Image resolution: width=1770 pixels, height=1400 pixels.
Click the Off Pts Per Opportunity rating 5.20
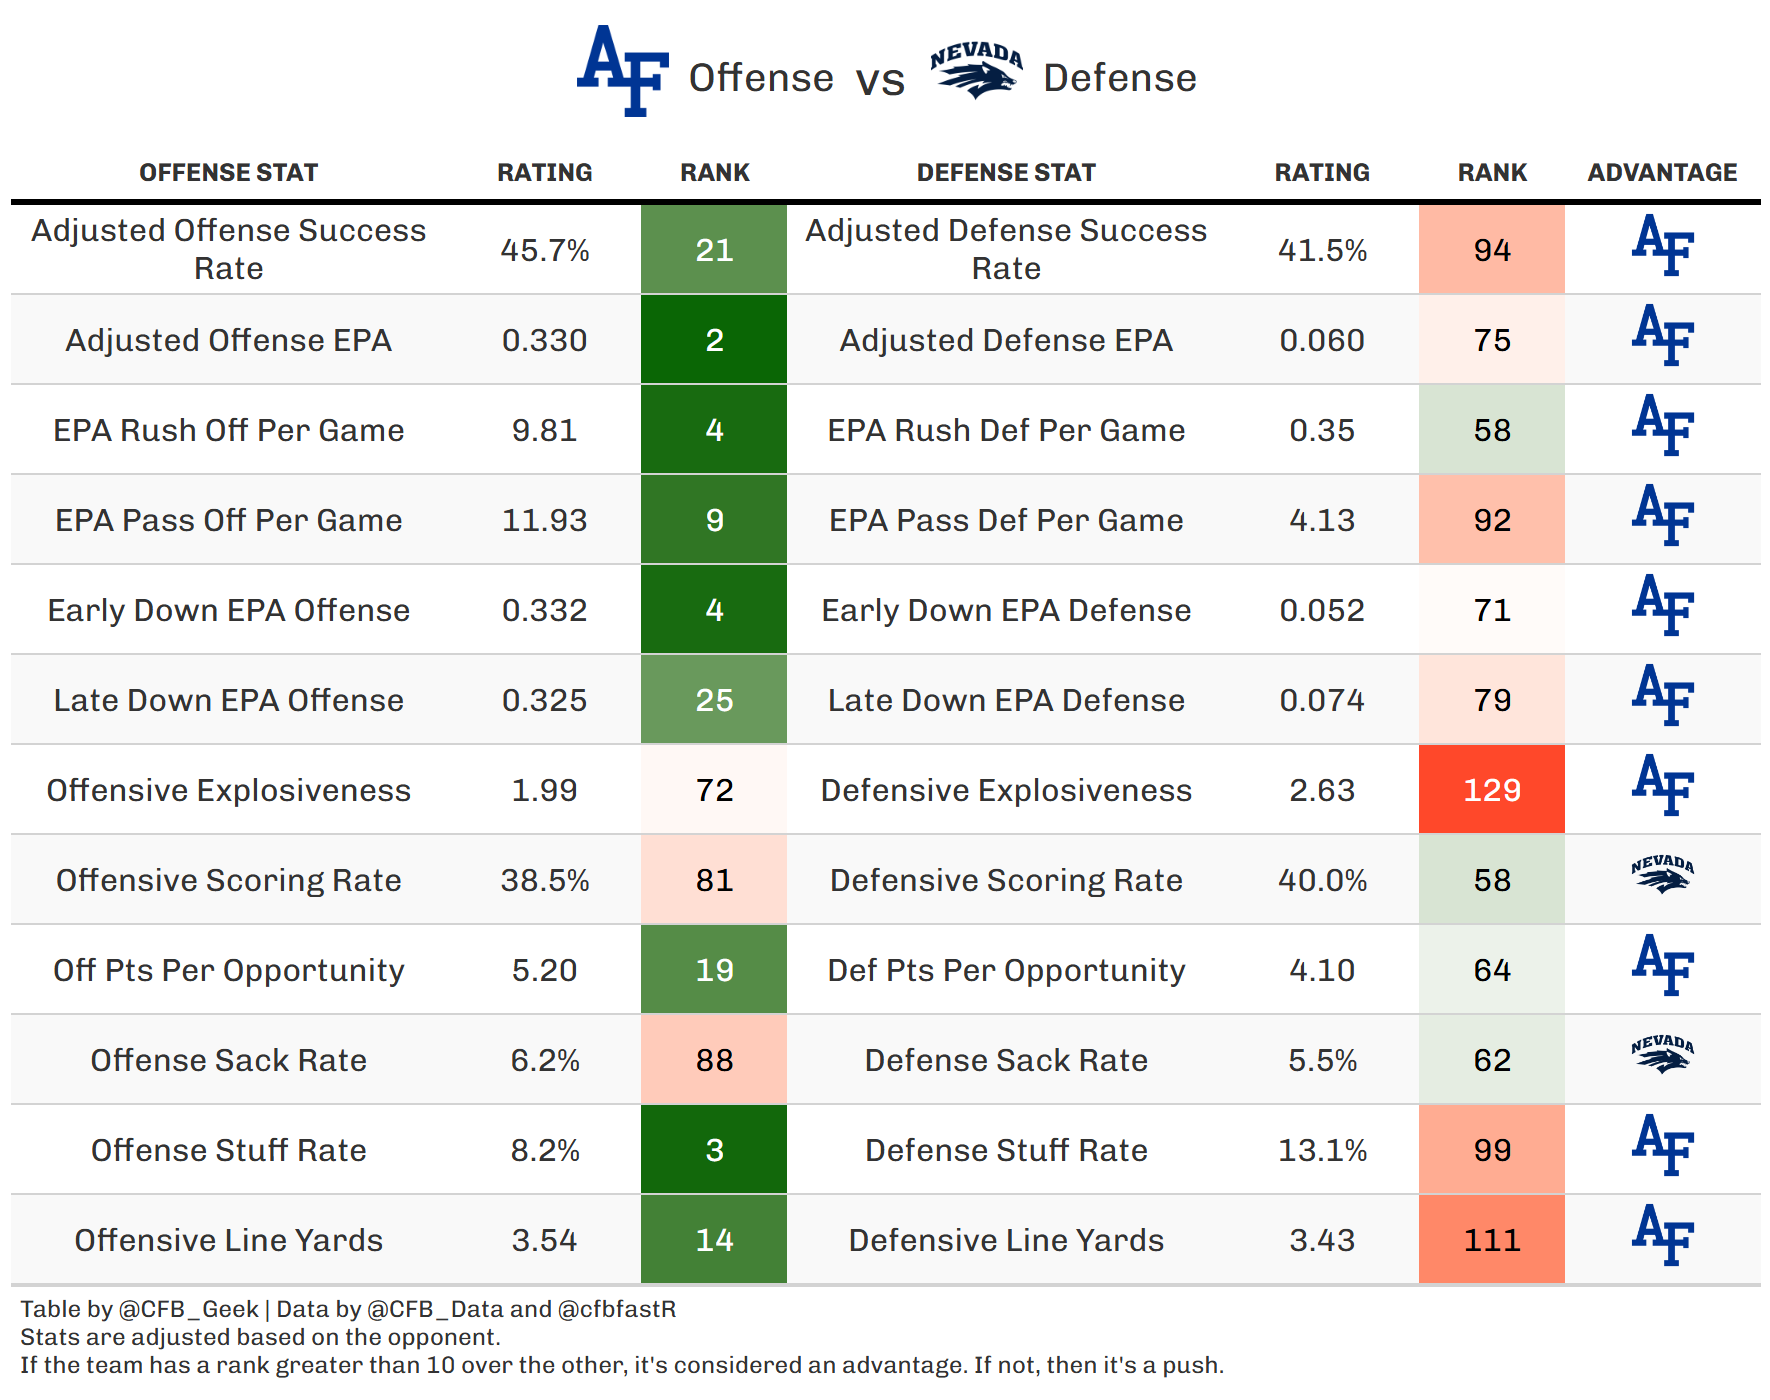pyautogui.click(x=544, y=970)
